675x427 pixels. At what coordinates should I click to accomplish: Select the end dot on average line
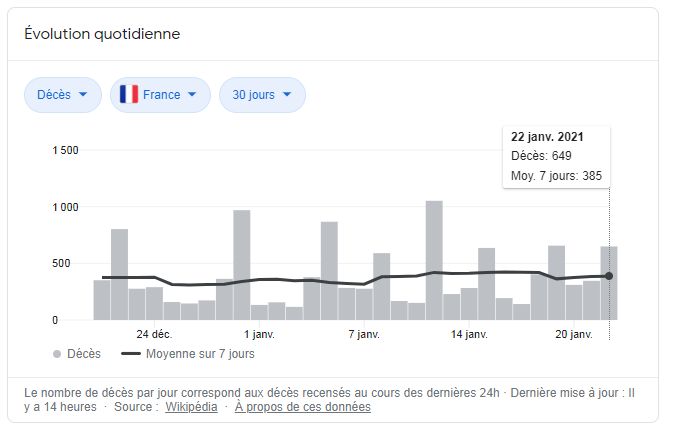click(x=609, y=276)
